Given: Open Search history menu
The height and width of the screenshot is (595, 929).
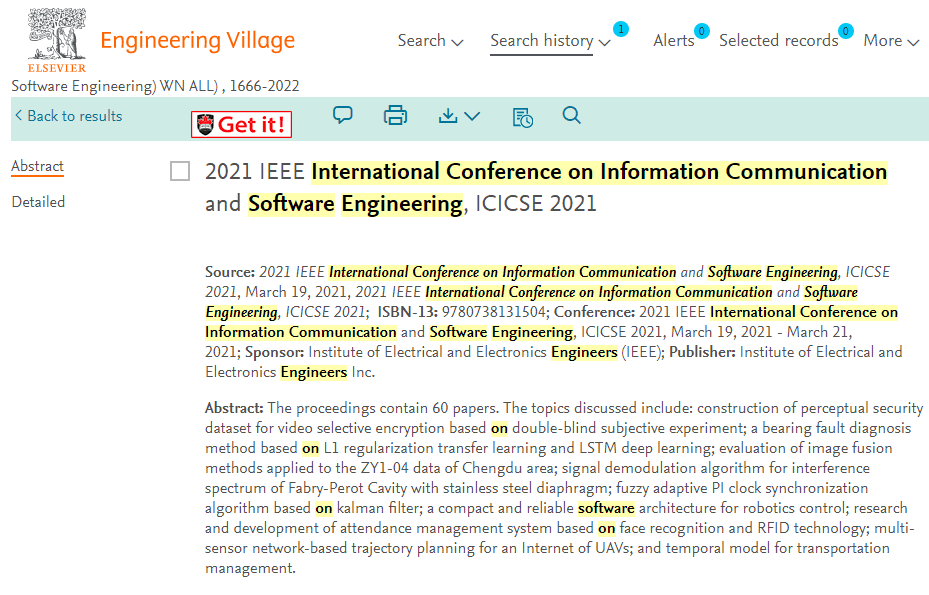Looking at the screenshot, I should point(542,41).
